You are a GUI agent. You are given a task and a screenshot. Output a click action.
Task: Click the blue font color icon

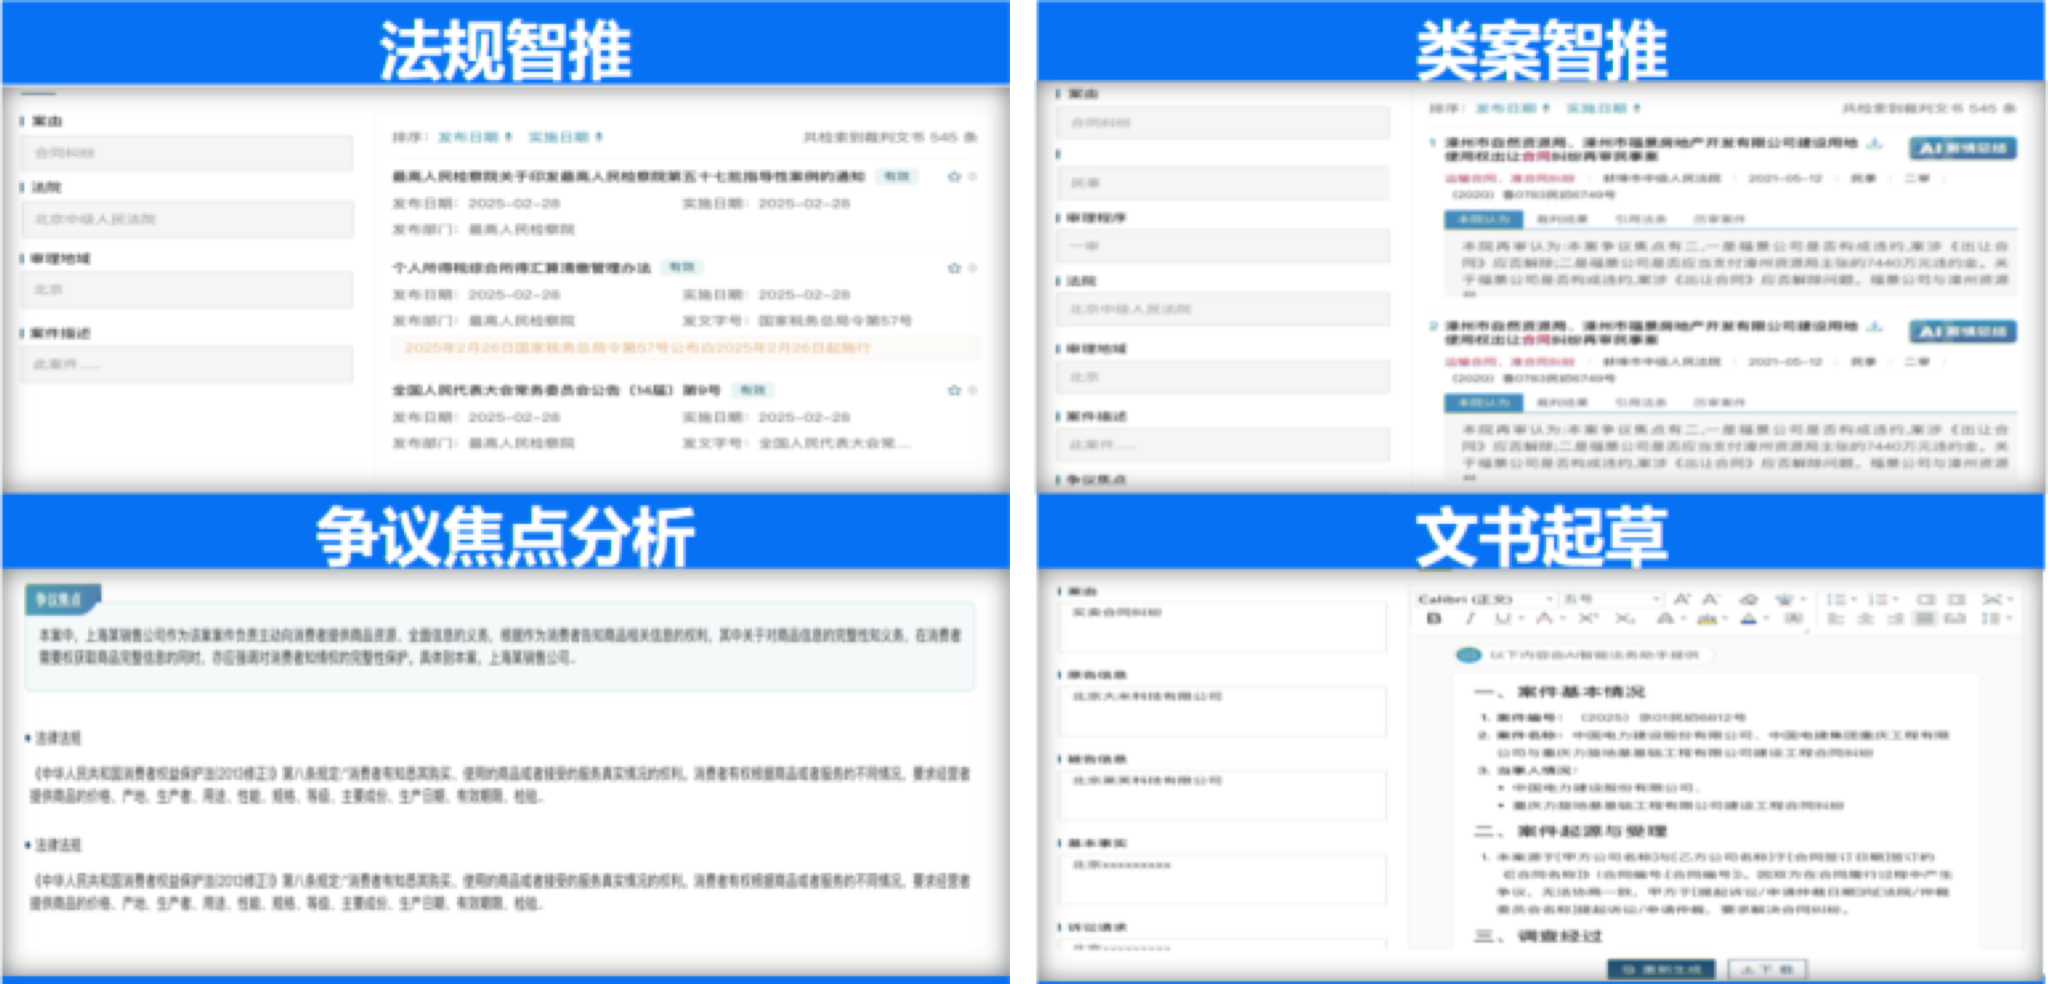(x=1748, y=619)
